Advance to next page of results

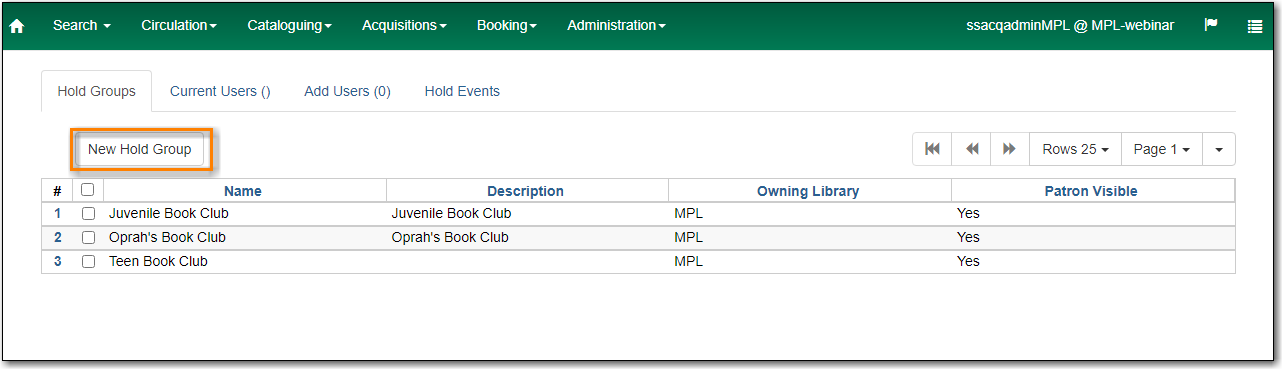click(x=1010, y=149)
